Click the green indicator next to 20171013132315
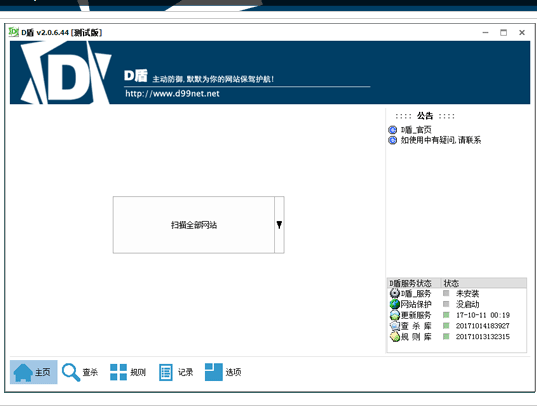Screen dimensions: 537x419 [446, 336]
